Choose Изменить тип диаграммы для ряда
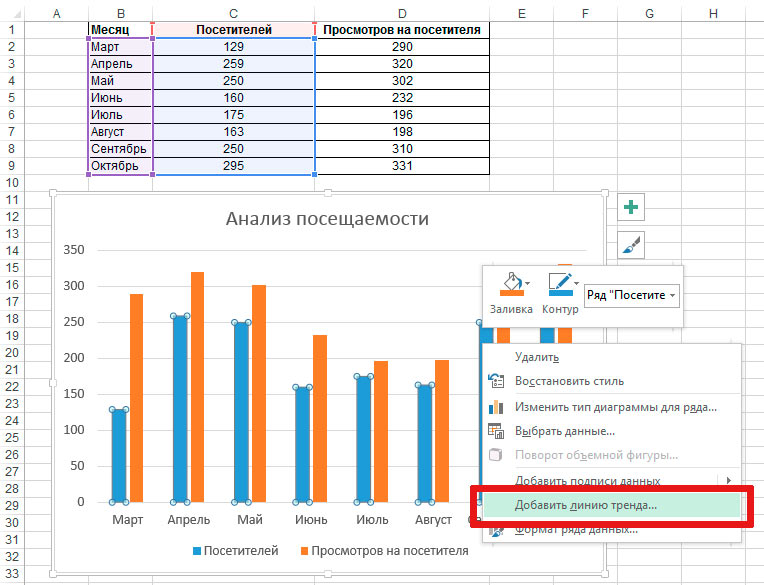 (616, 407)
